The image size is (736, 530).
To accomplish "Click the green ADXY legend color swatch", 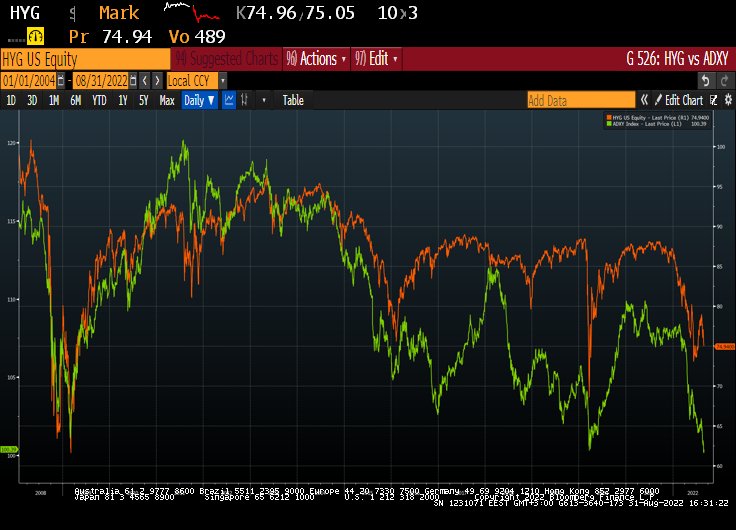I will click(609, 124).
